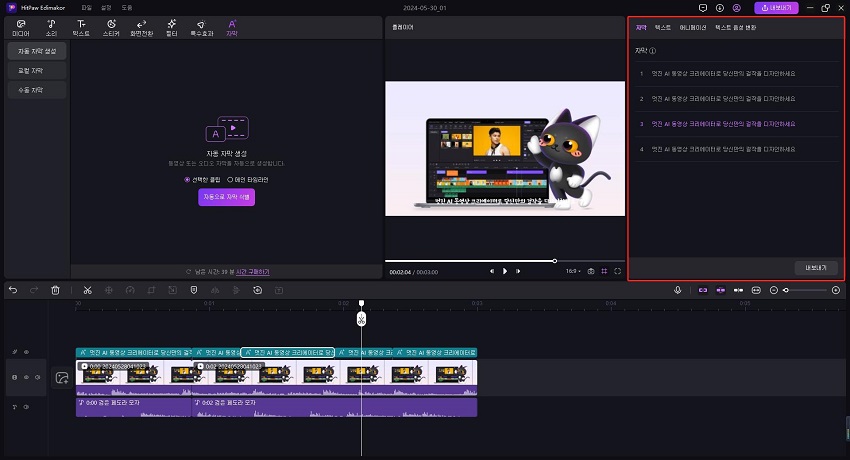This screenshot has width=850, height=460.
Task: Open the user account icon in title bar
Action: [737, 8]
